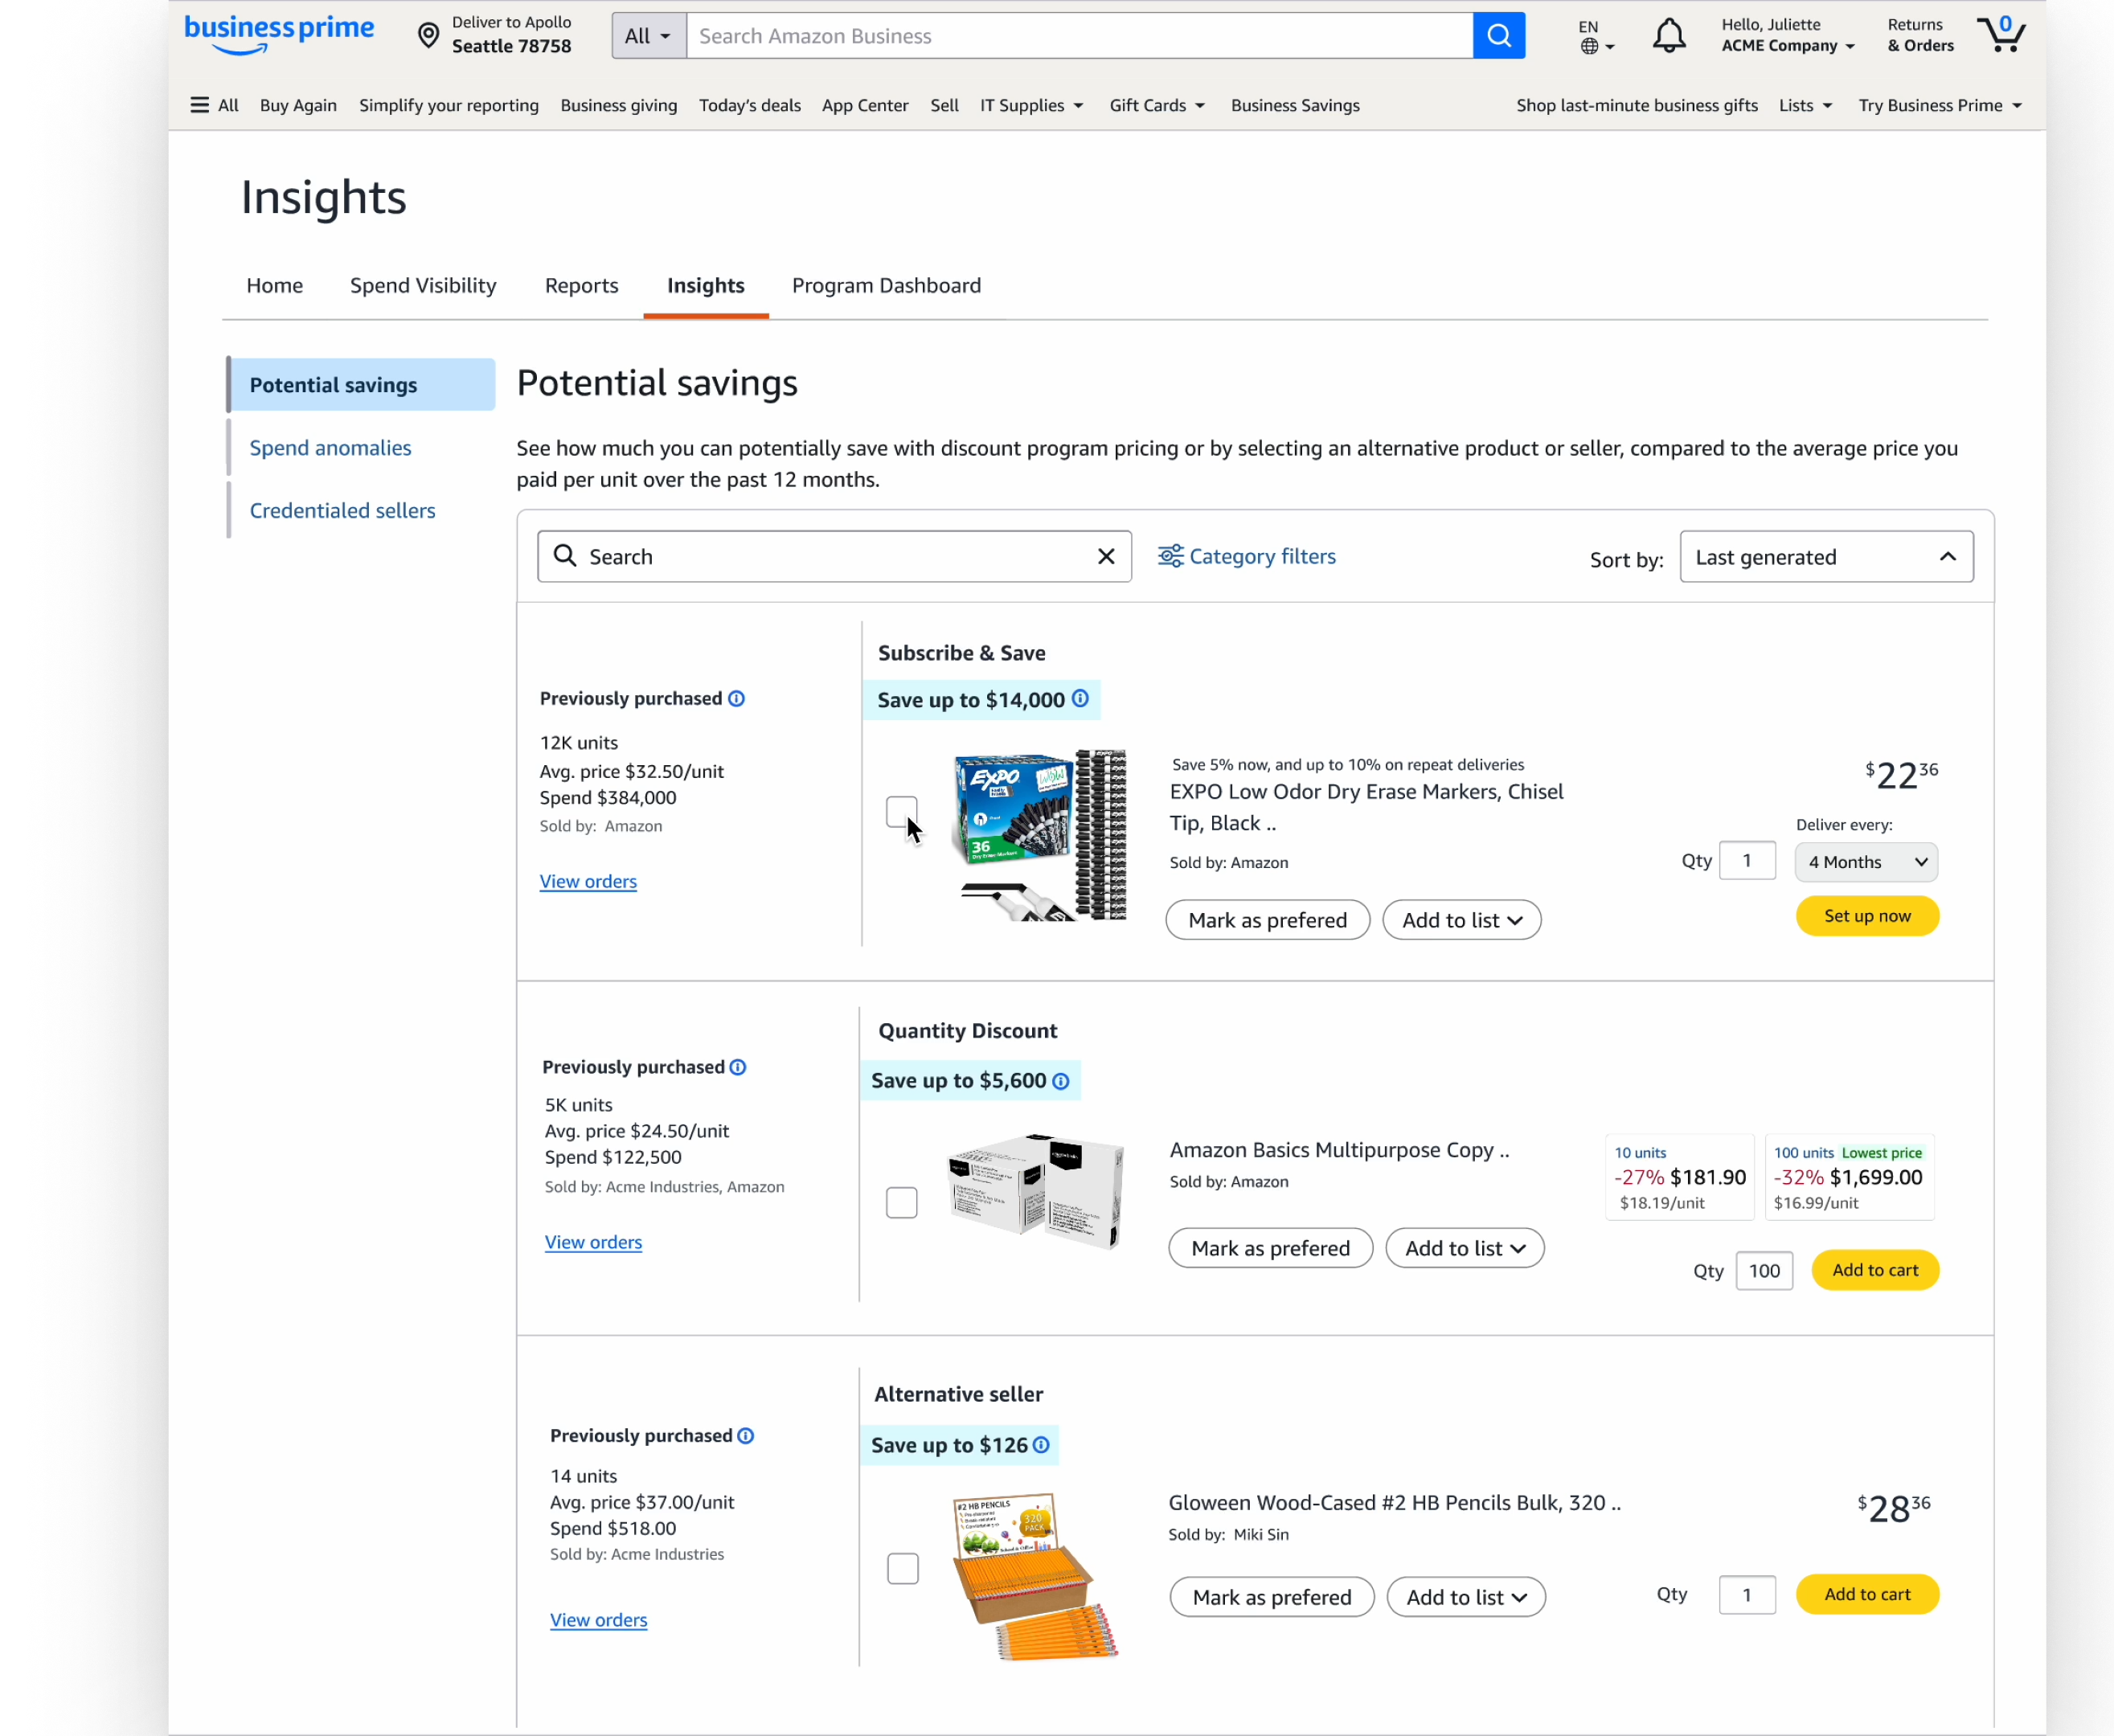Screen dimensions: 2114x1736
Task: Mark Gloween Pencils as preferred
Action: click(x=1271, y=1597)
